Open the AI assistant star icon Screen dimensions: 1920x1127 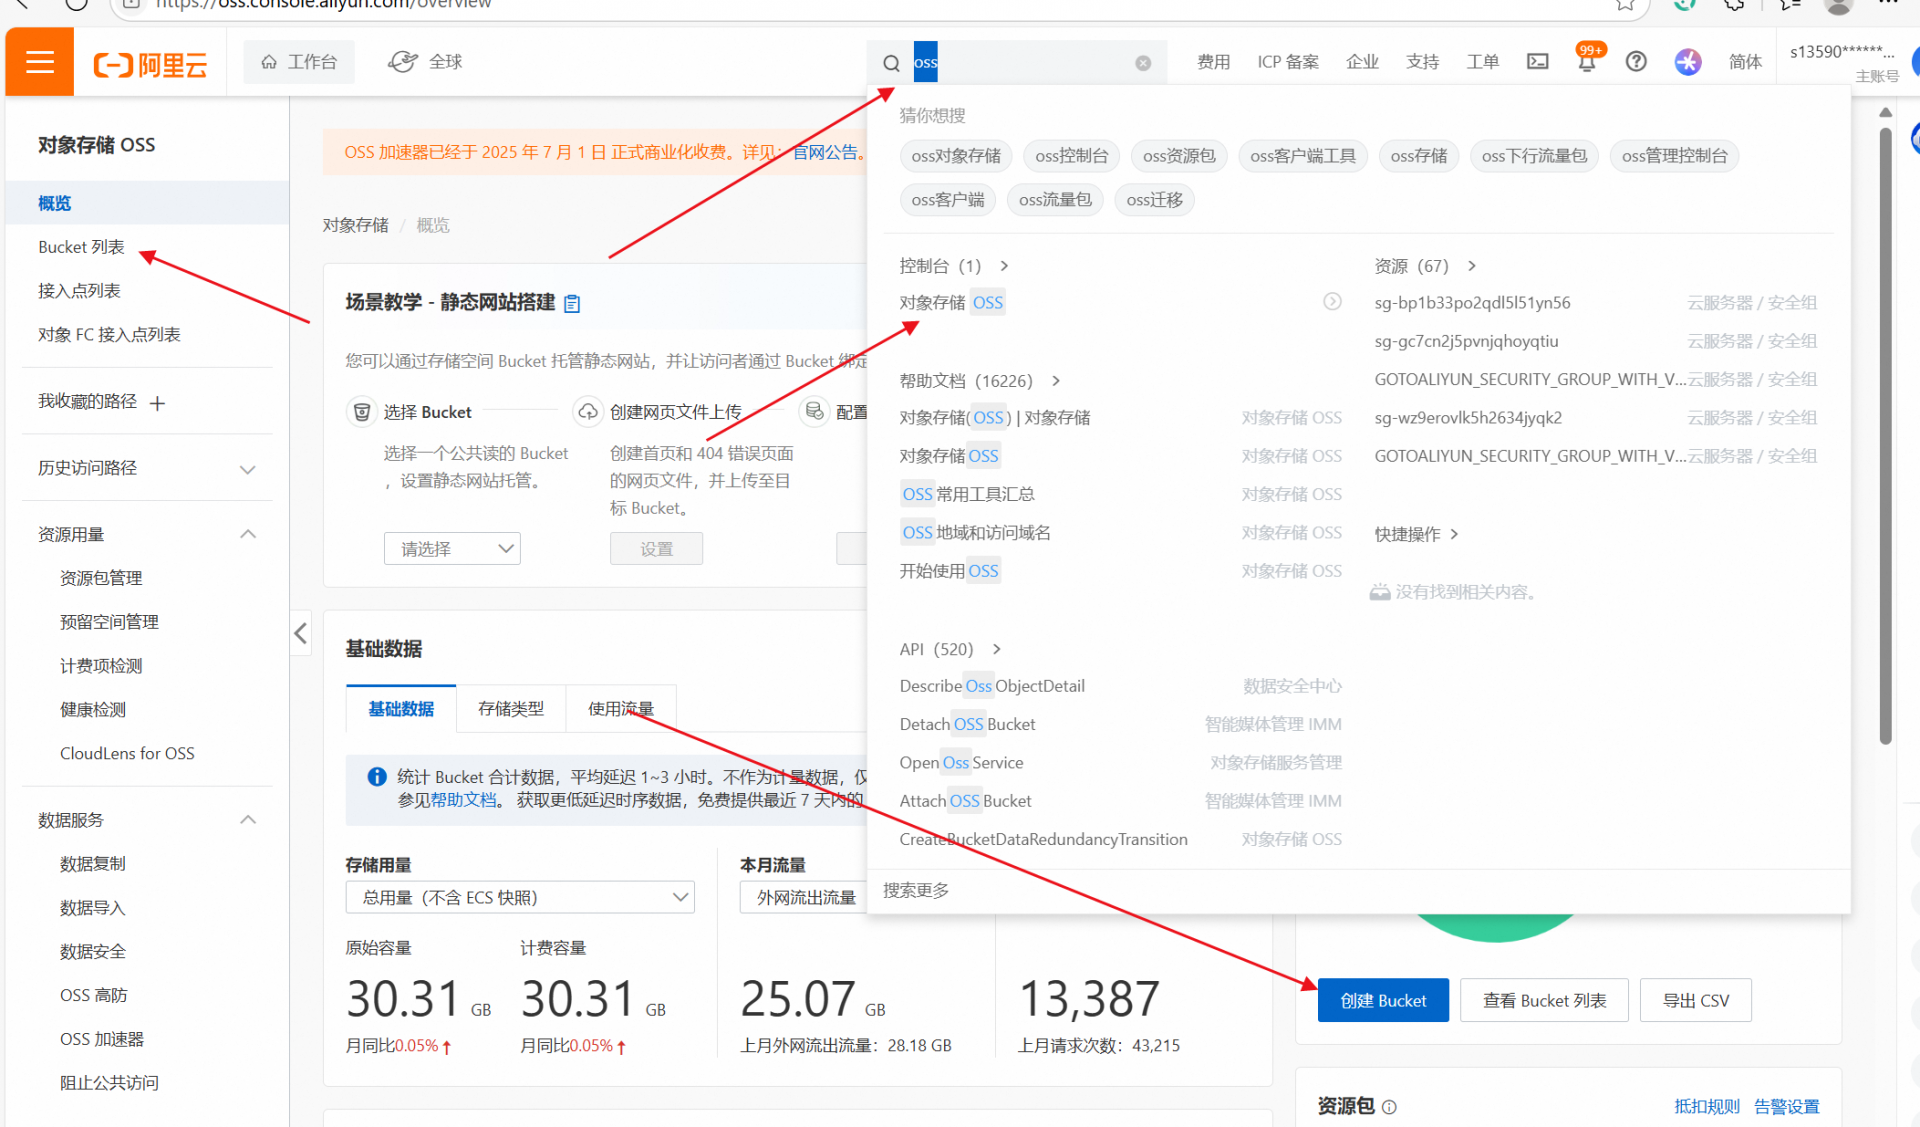(1688, 62)
